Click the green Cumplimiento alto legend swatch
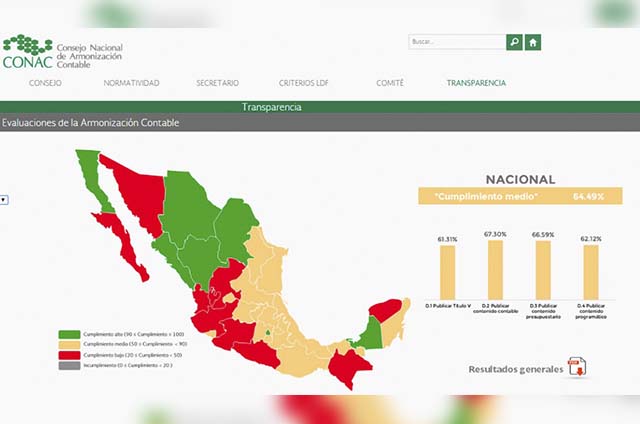The height and width of the screenshot is (424, 640). point(69,335)
